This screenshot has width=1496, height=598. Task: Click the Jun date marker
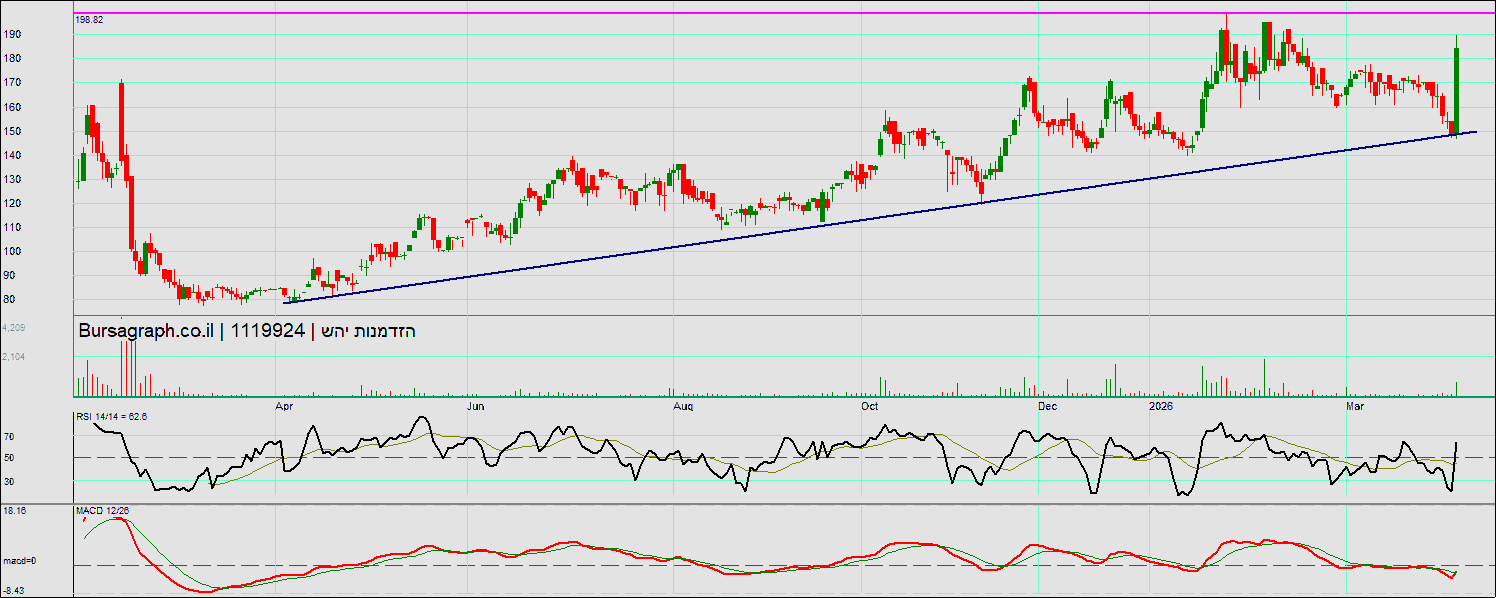point(476,407)
